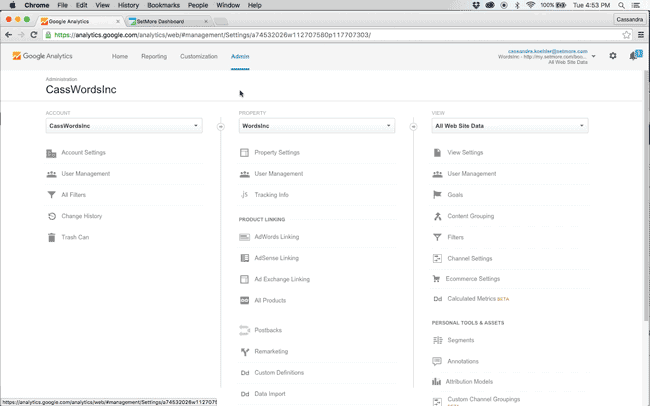Click the Channel Settings icon
Image resolution: width=650 pixels, height=406 pixels.
coord(437,258)
